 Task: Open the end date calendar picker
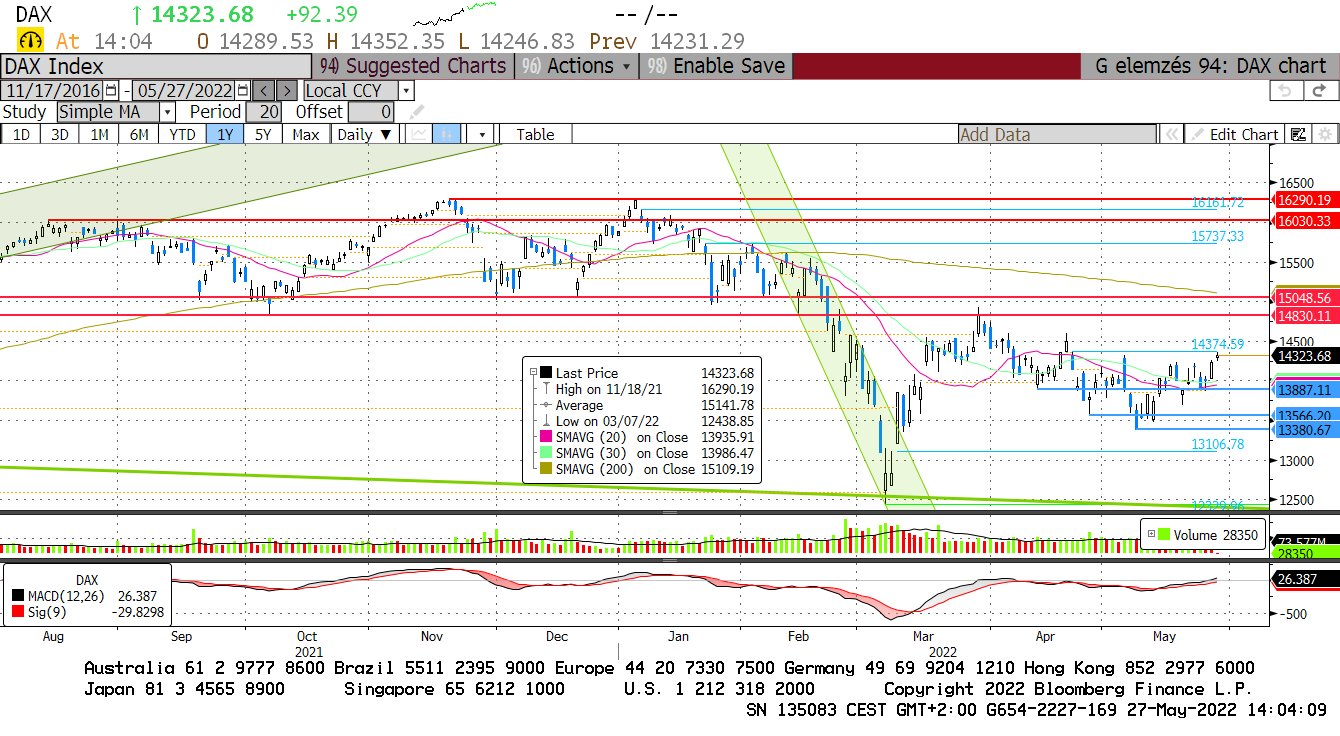pyautogui.click(x=243, y=90)
